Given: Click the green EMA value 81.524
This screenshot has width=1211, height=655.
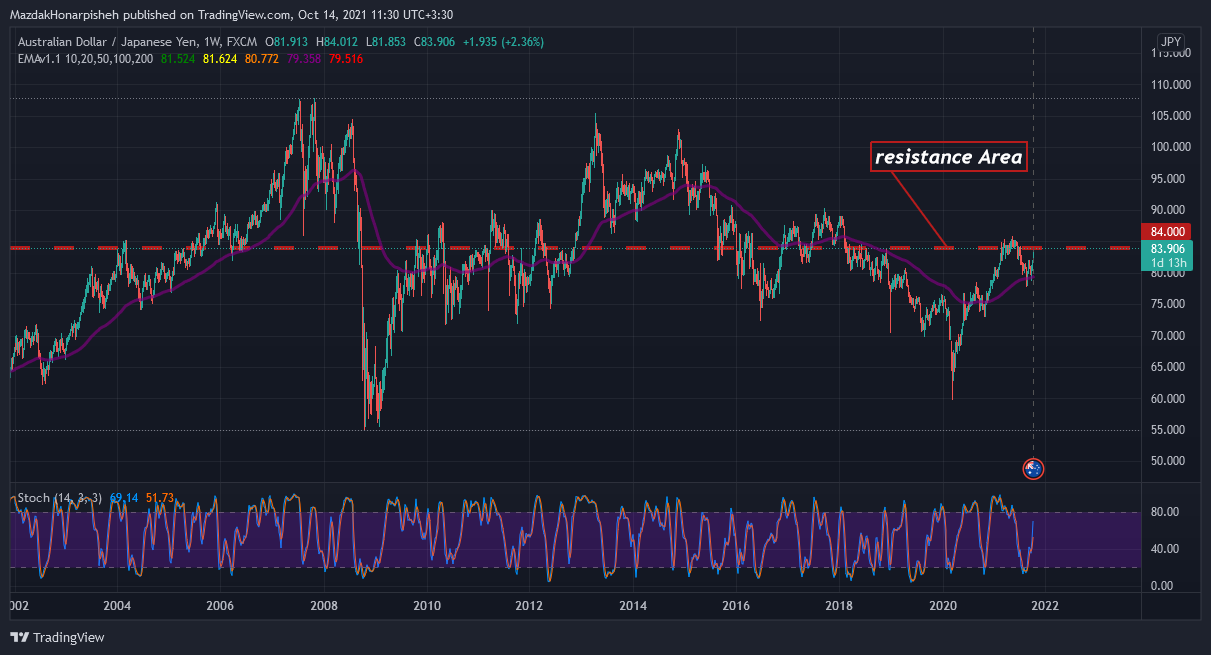Looking at the screenshot, I should [x=178, y=59].
